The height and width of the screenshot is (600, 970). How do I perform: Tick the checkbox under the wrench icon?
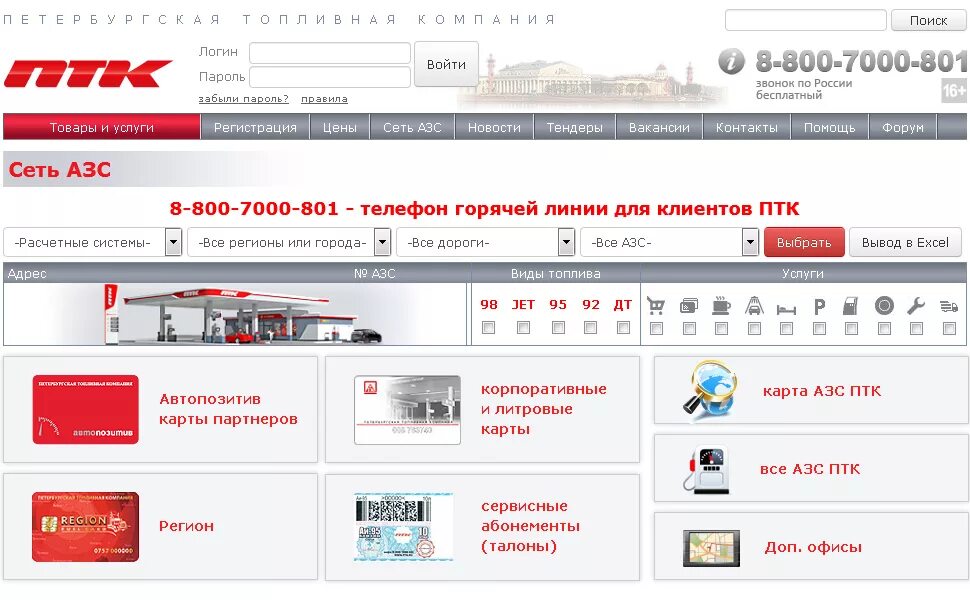[x=916, y=328]
